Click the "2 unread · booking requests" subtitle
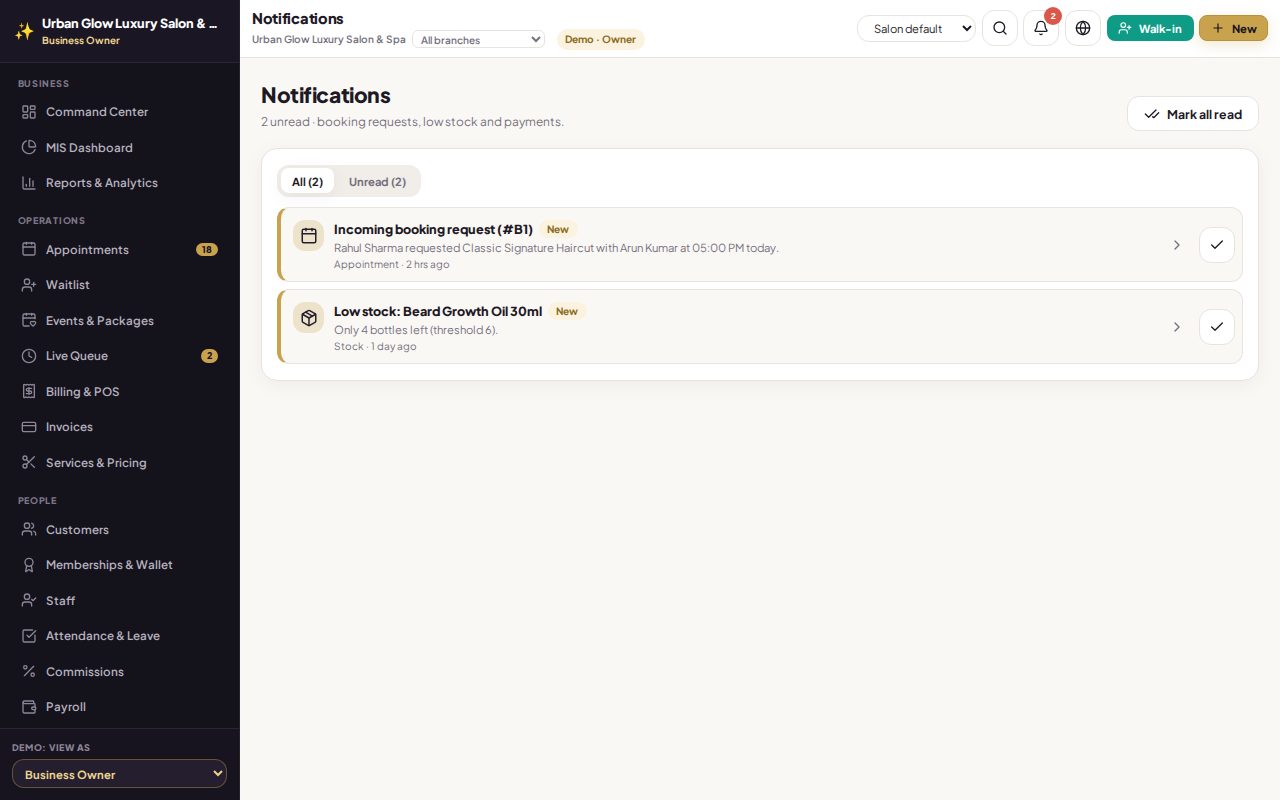 pos(412,122)
